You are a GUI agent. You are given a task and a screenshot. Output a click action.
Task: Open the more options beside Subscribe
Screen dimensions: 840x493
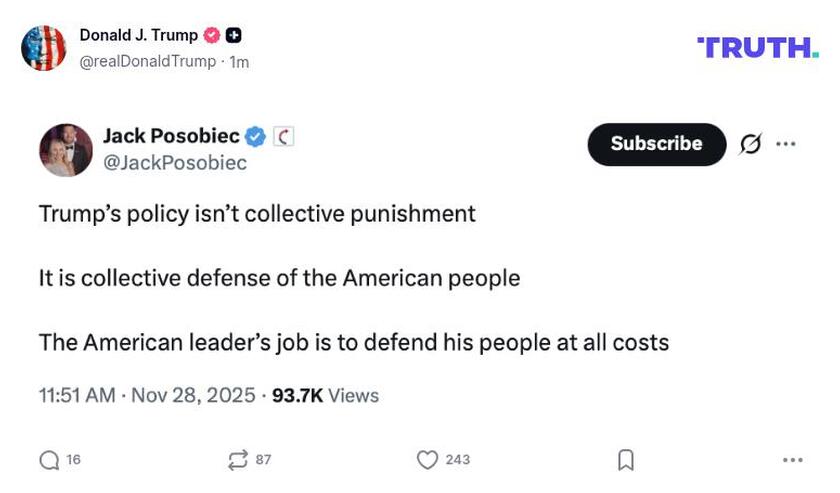pos(786,144)
